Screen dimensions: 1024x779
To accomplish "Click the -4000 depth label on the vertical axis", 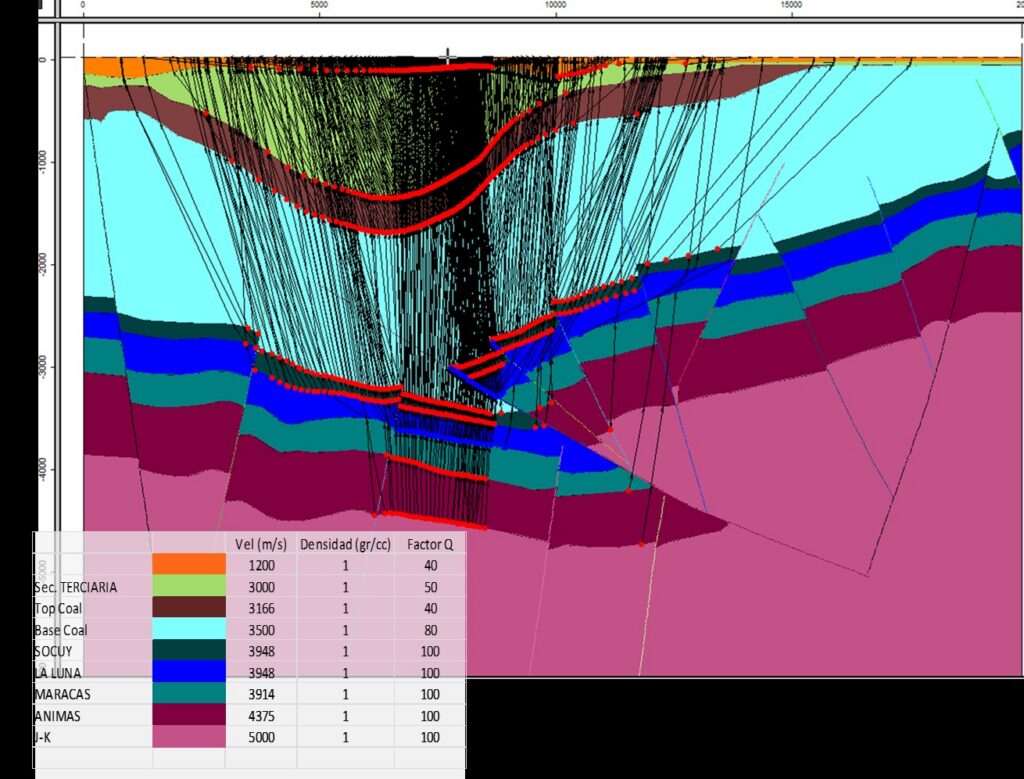I will click(42, 469).
